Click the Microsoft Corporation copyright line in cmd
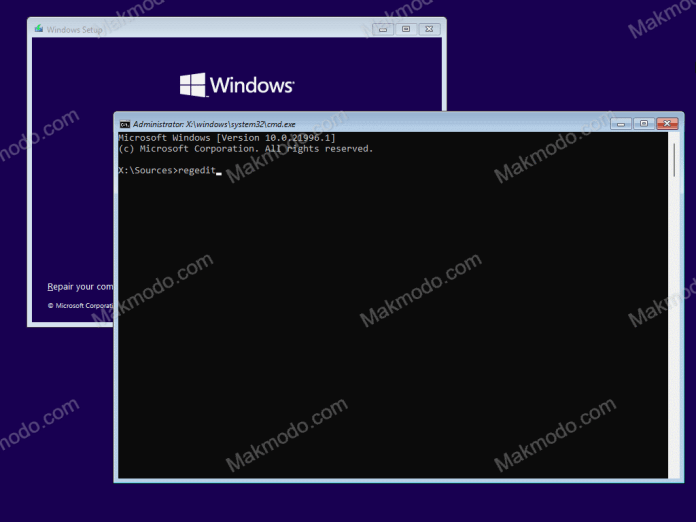The image size is (696, 522). point(245,149)
